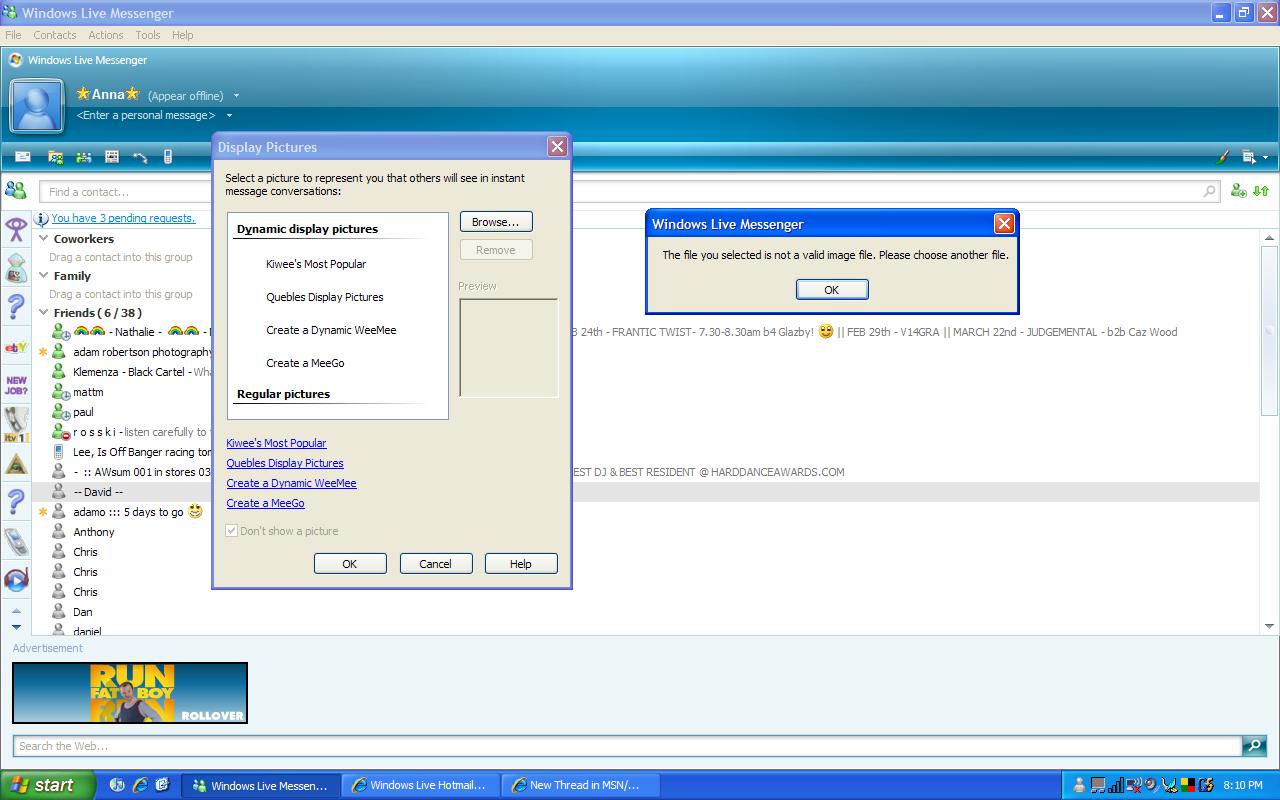Click the add a contact icon
Screen dimensions: 1280x800
coord(1239,191)
